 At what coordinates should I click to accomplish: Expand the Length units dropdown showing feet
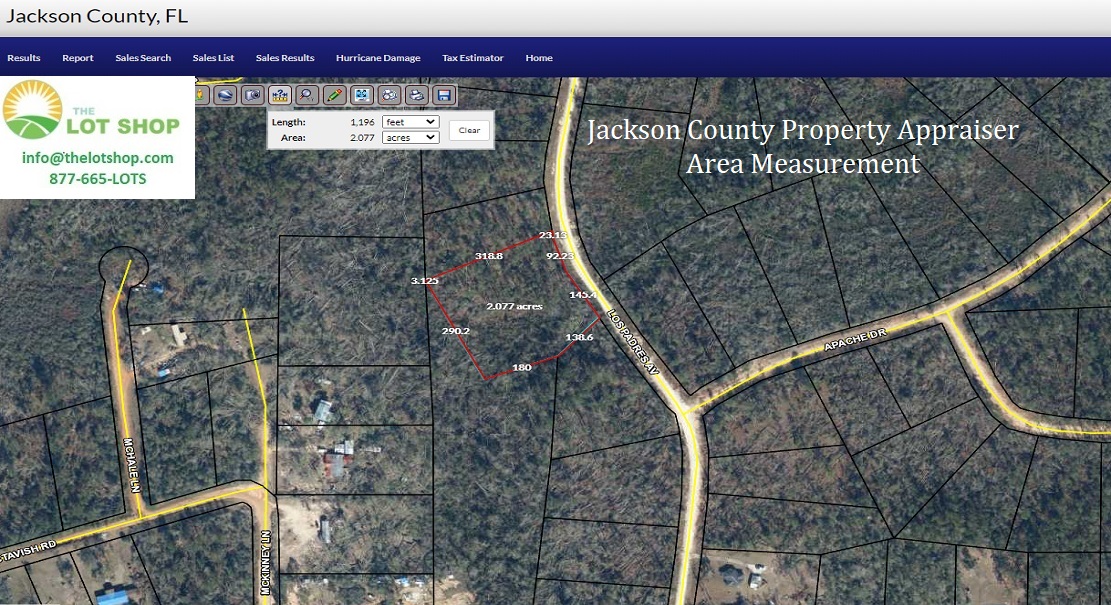tap(410, 122)
